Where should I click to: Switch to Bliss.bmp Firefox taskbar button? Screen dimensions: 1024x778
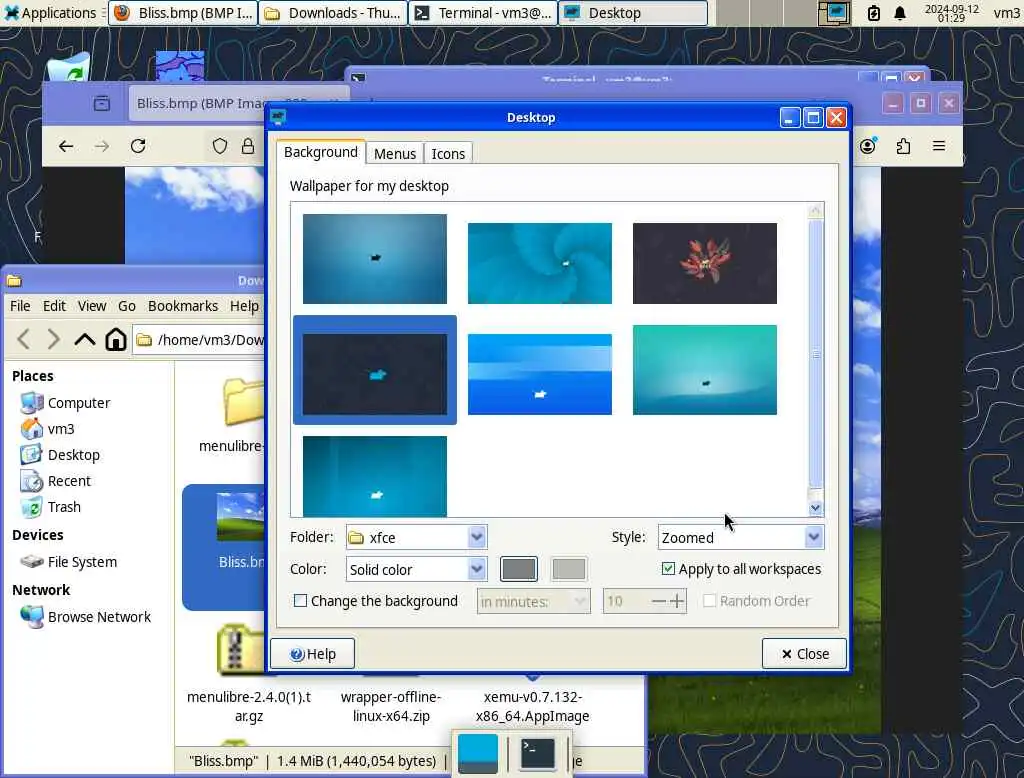point(183,12)
